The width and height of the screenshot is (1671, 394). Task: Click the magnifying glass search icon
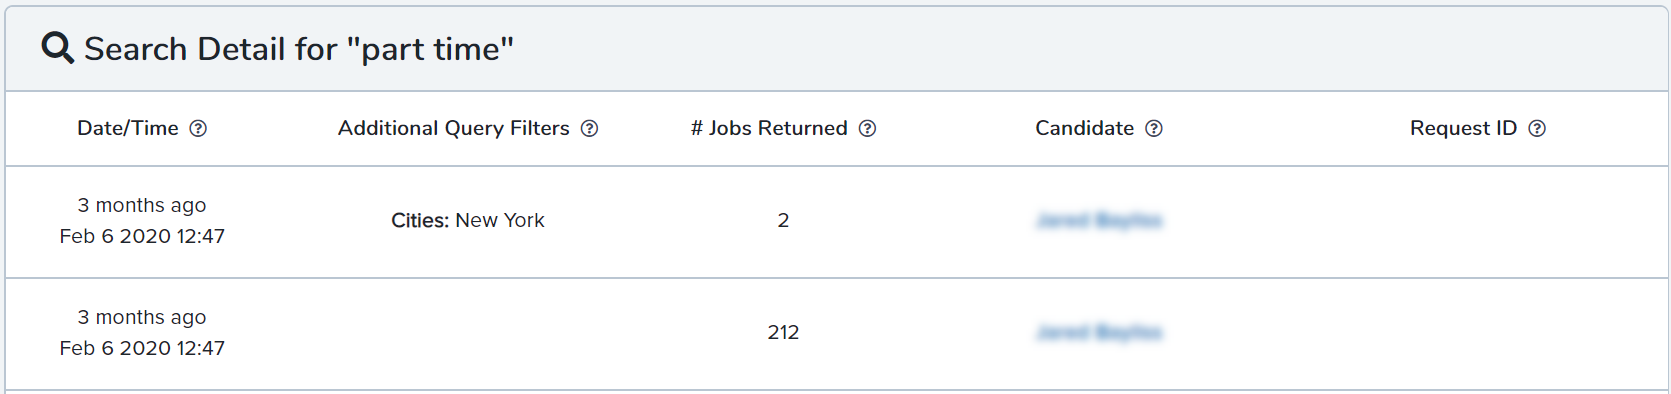(x=57, y=48)
